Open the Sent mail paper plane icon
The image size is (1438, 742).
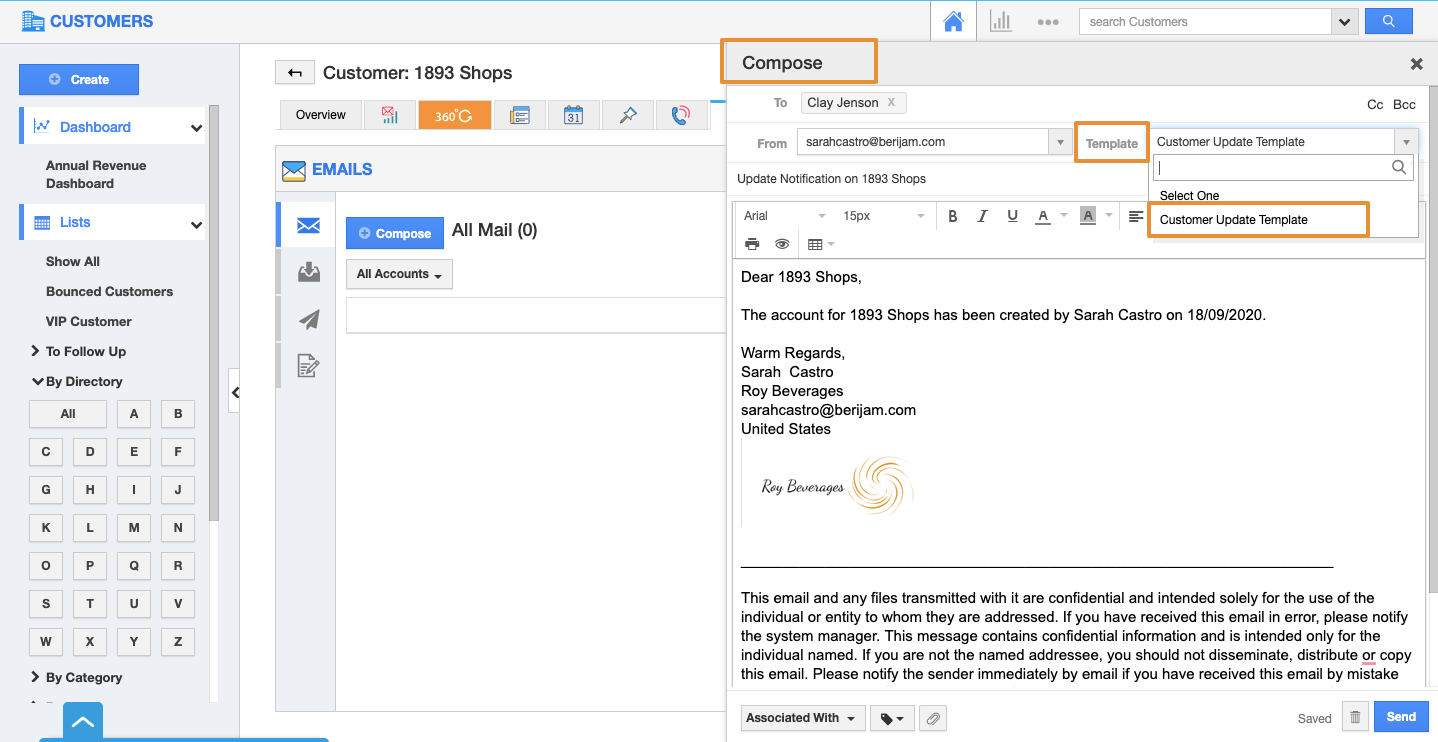tap(308, 319)
